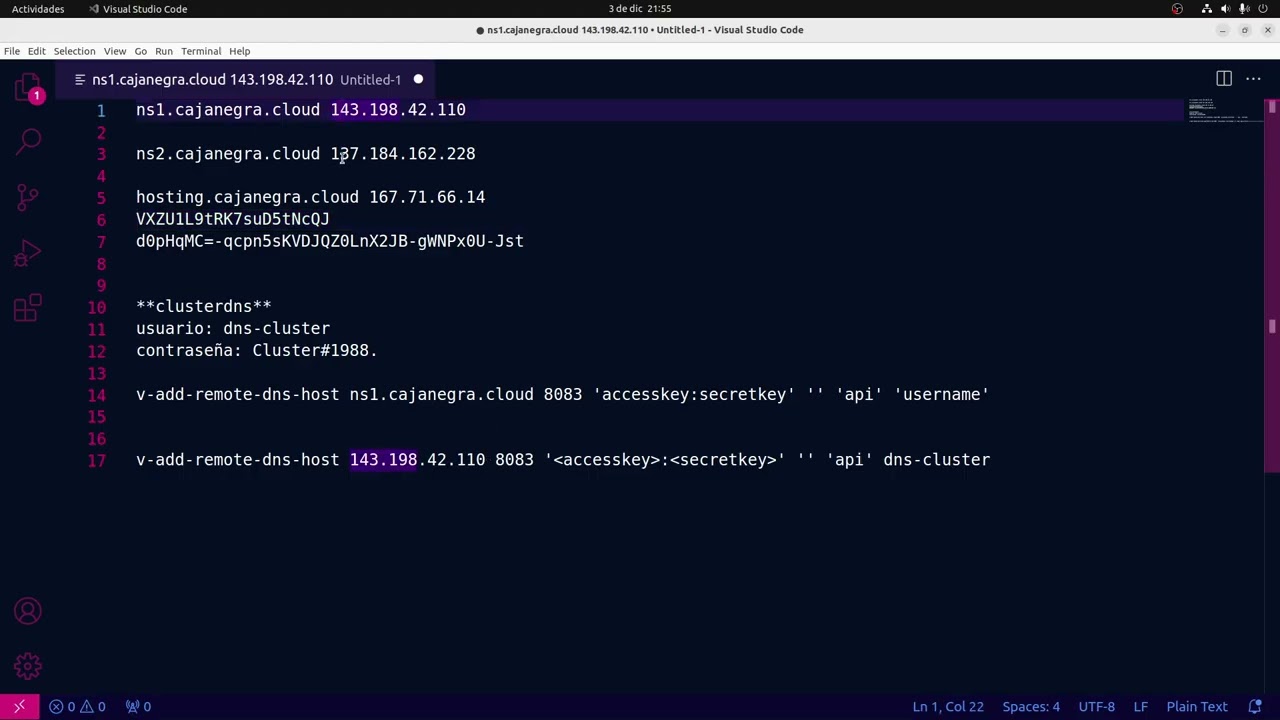The image size is (1280, 720).
Task: Click line number 10 in gutter
Action: (96, 307)
